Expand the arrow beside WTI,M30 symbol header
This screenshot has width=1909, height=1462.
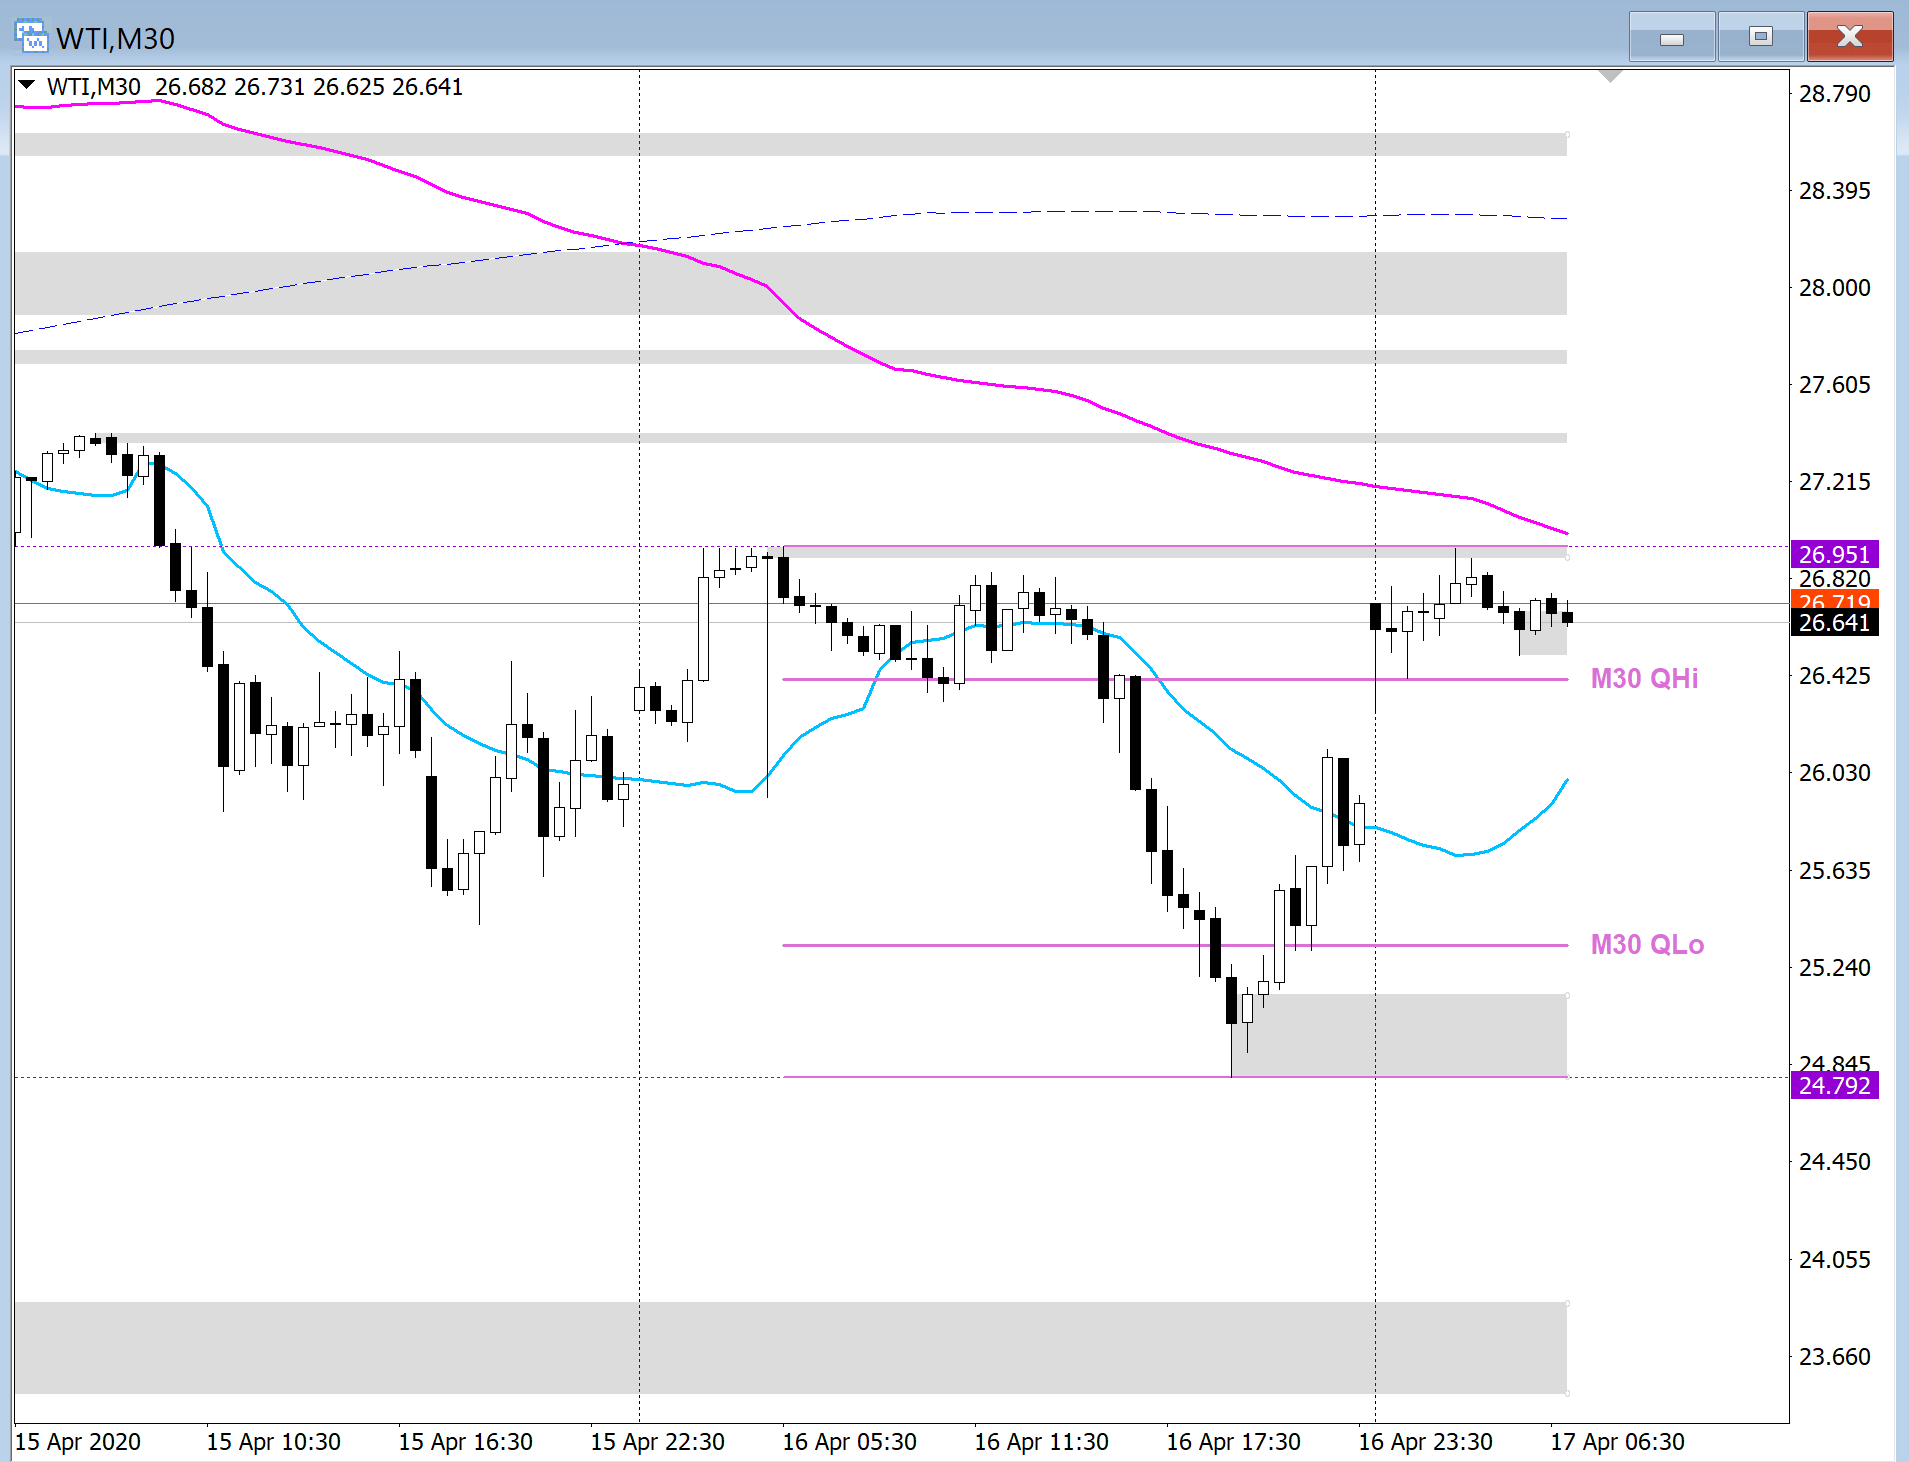27,86
